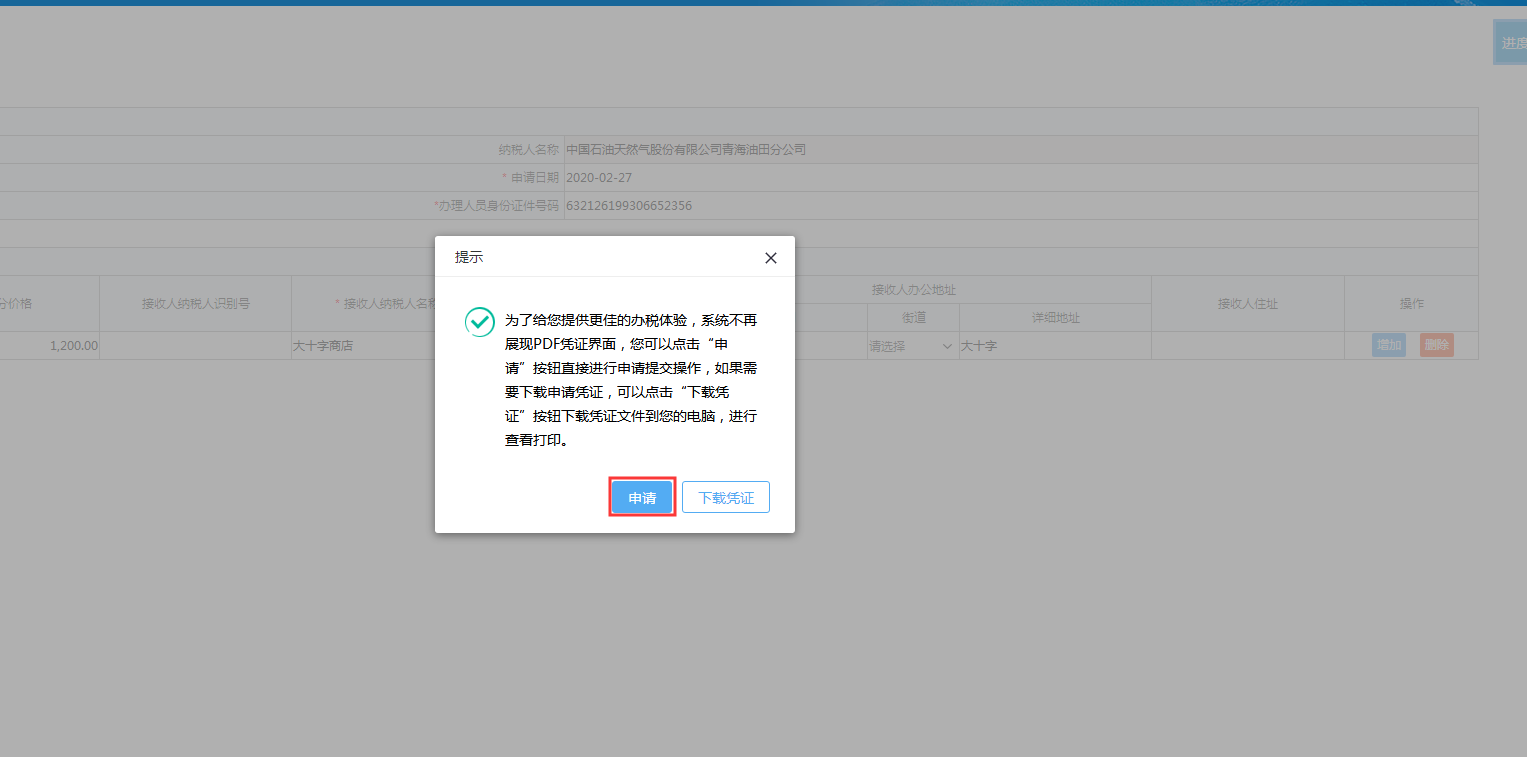Click the 办理人员身份证件号码 label
This screenshot has width=1527, height=757.
[x=496, y=206]
